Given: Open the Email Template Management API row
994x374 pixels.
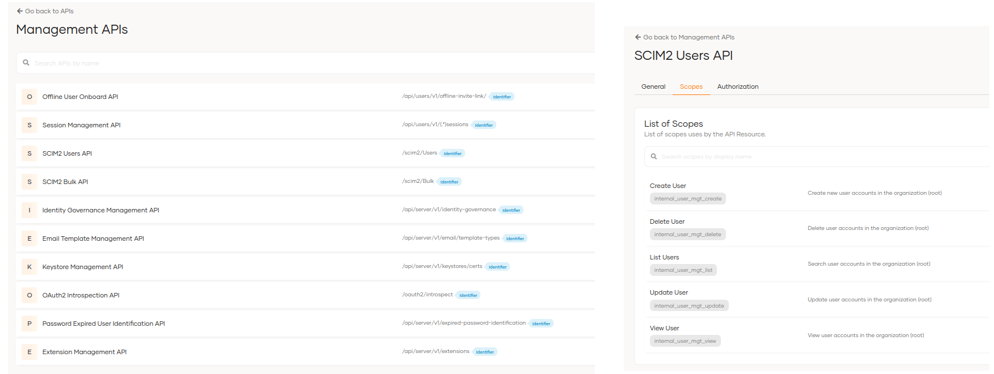Looking at the screenshot, I should coord(305,238).
